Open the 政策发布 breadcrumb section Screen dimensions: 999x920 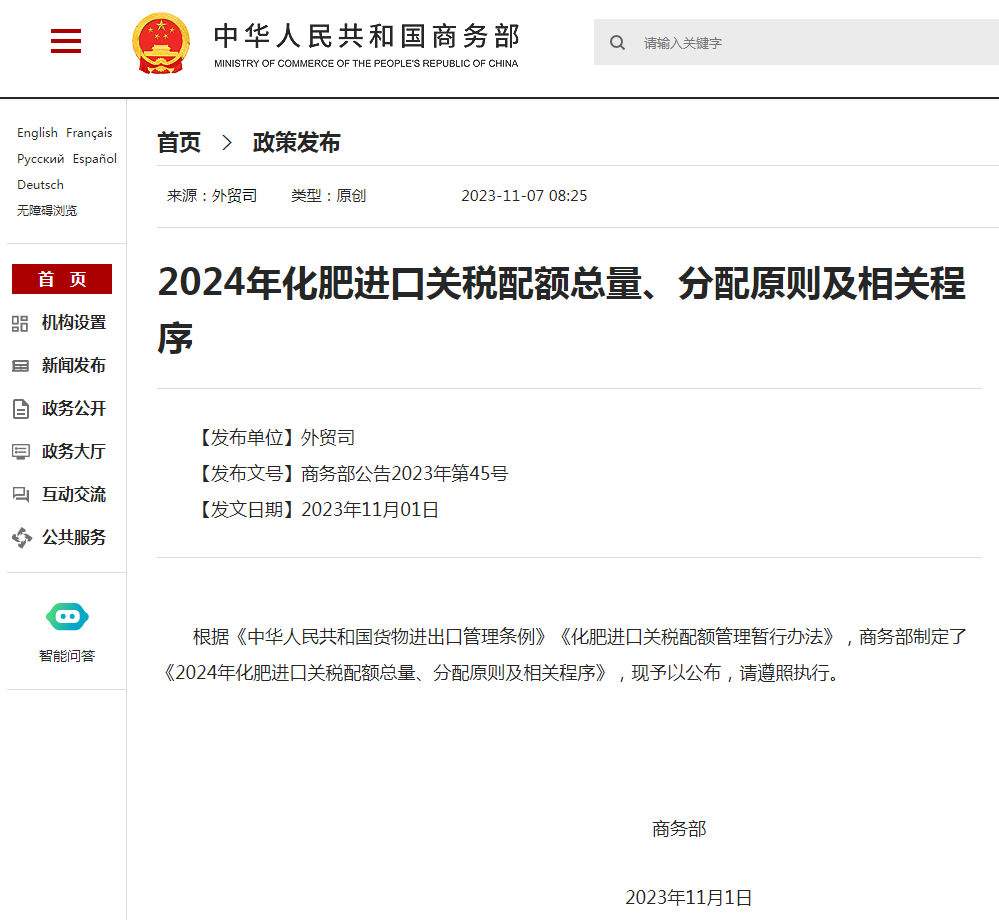click(x=296, y=142)
